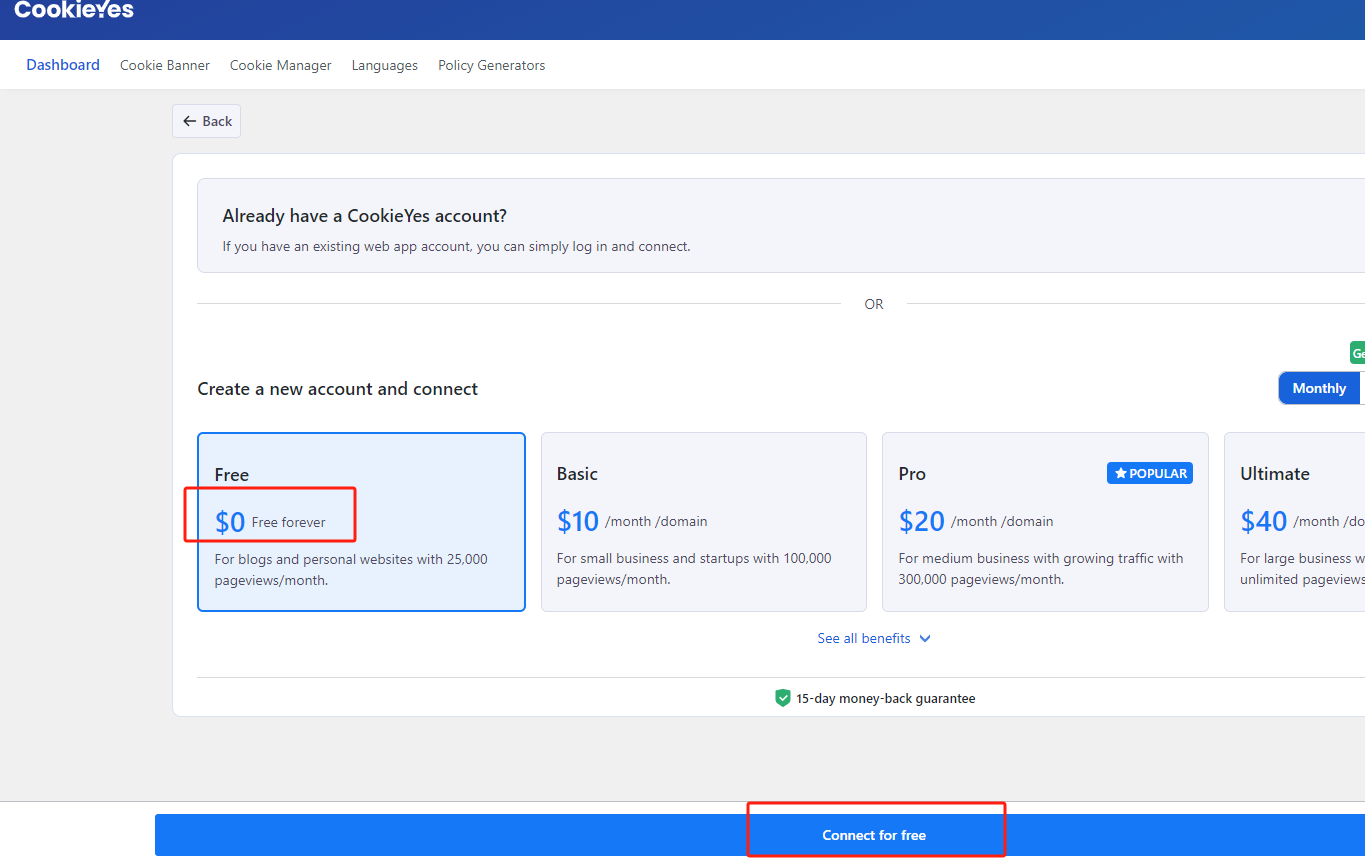
Task: Click the back arrow icon
Action: point(190,121)
